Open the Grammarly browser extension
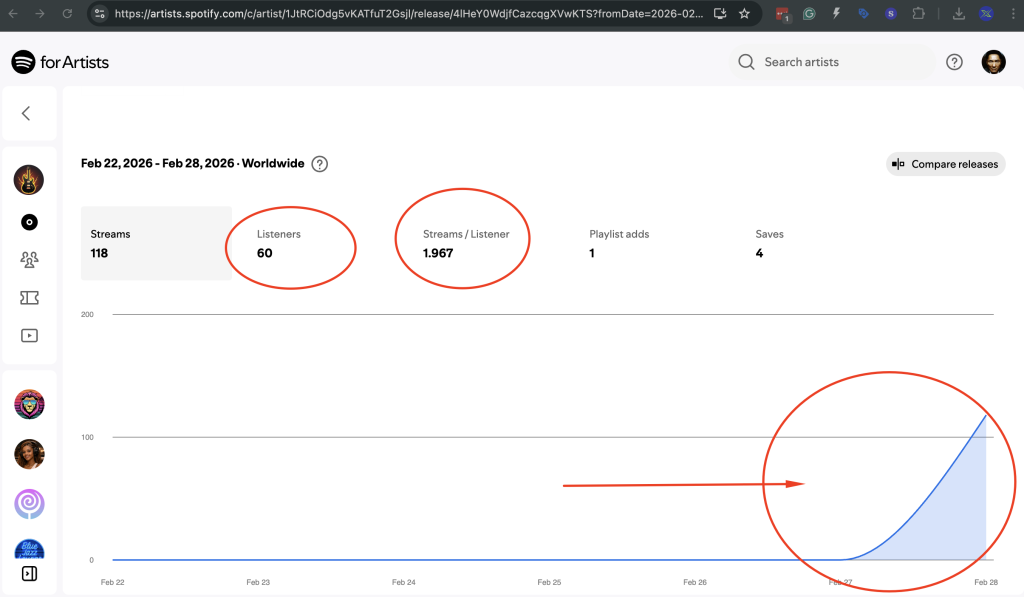 809,14
